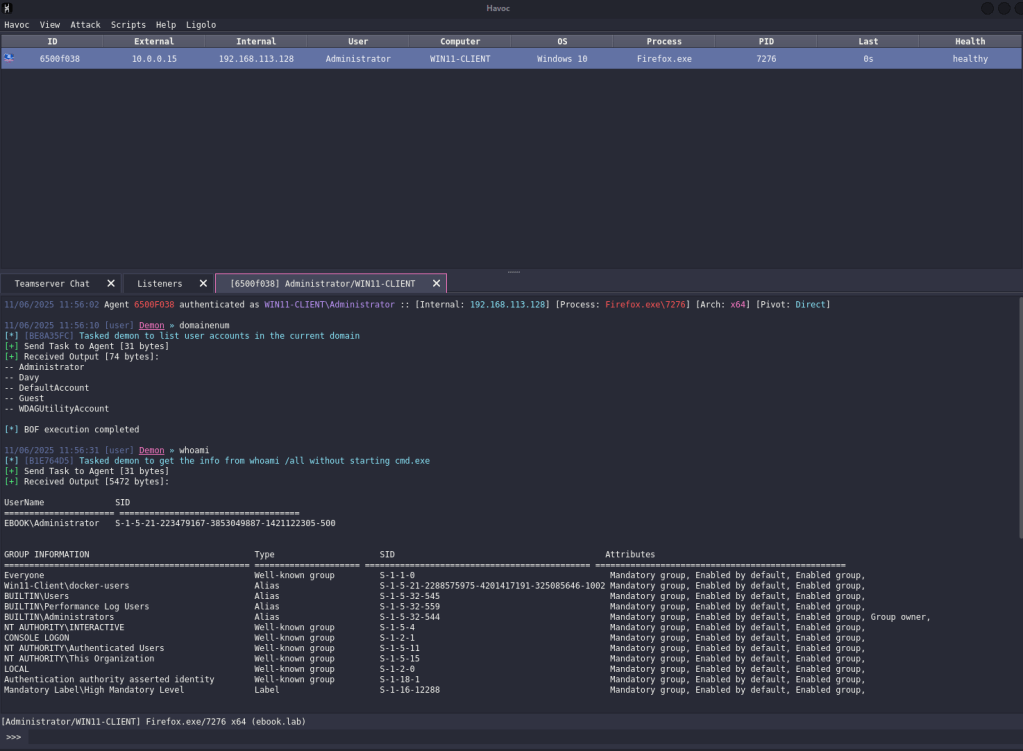The width and height of the screenshot is (1023, 751).
Task: Open the Help menu
Action: pyautogui.click(x=166, y=25)
